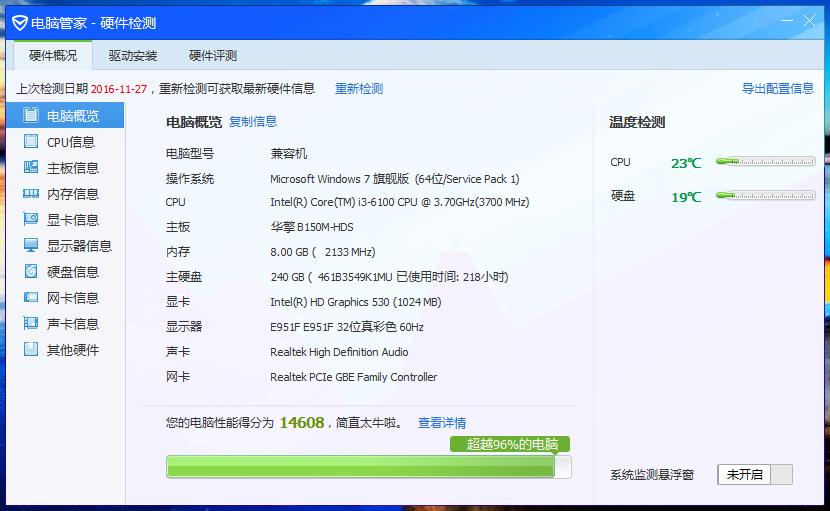Viewport: 830px width, 511px height.
Task: Click the 显卡信息 graphics card icon
Action: pos(31,219)
